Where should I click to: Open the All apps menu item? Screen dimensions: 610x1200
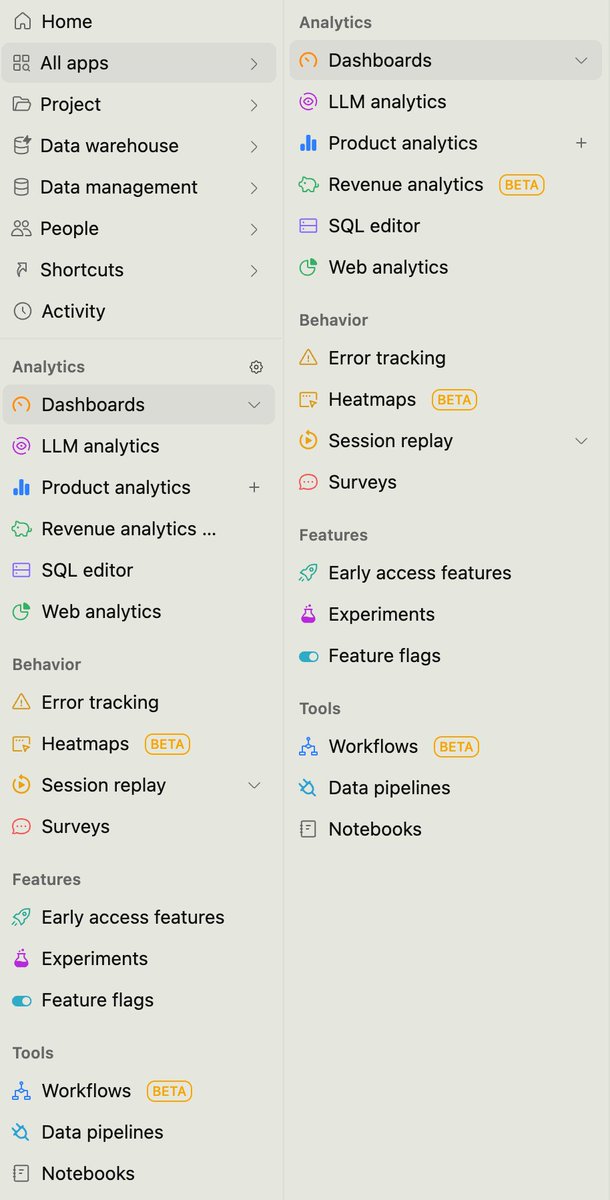tap(75, 63)
